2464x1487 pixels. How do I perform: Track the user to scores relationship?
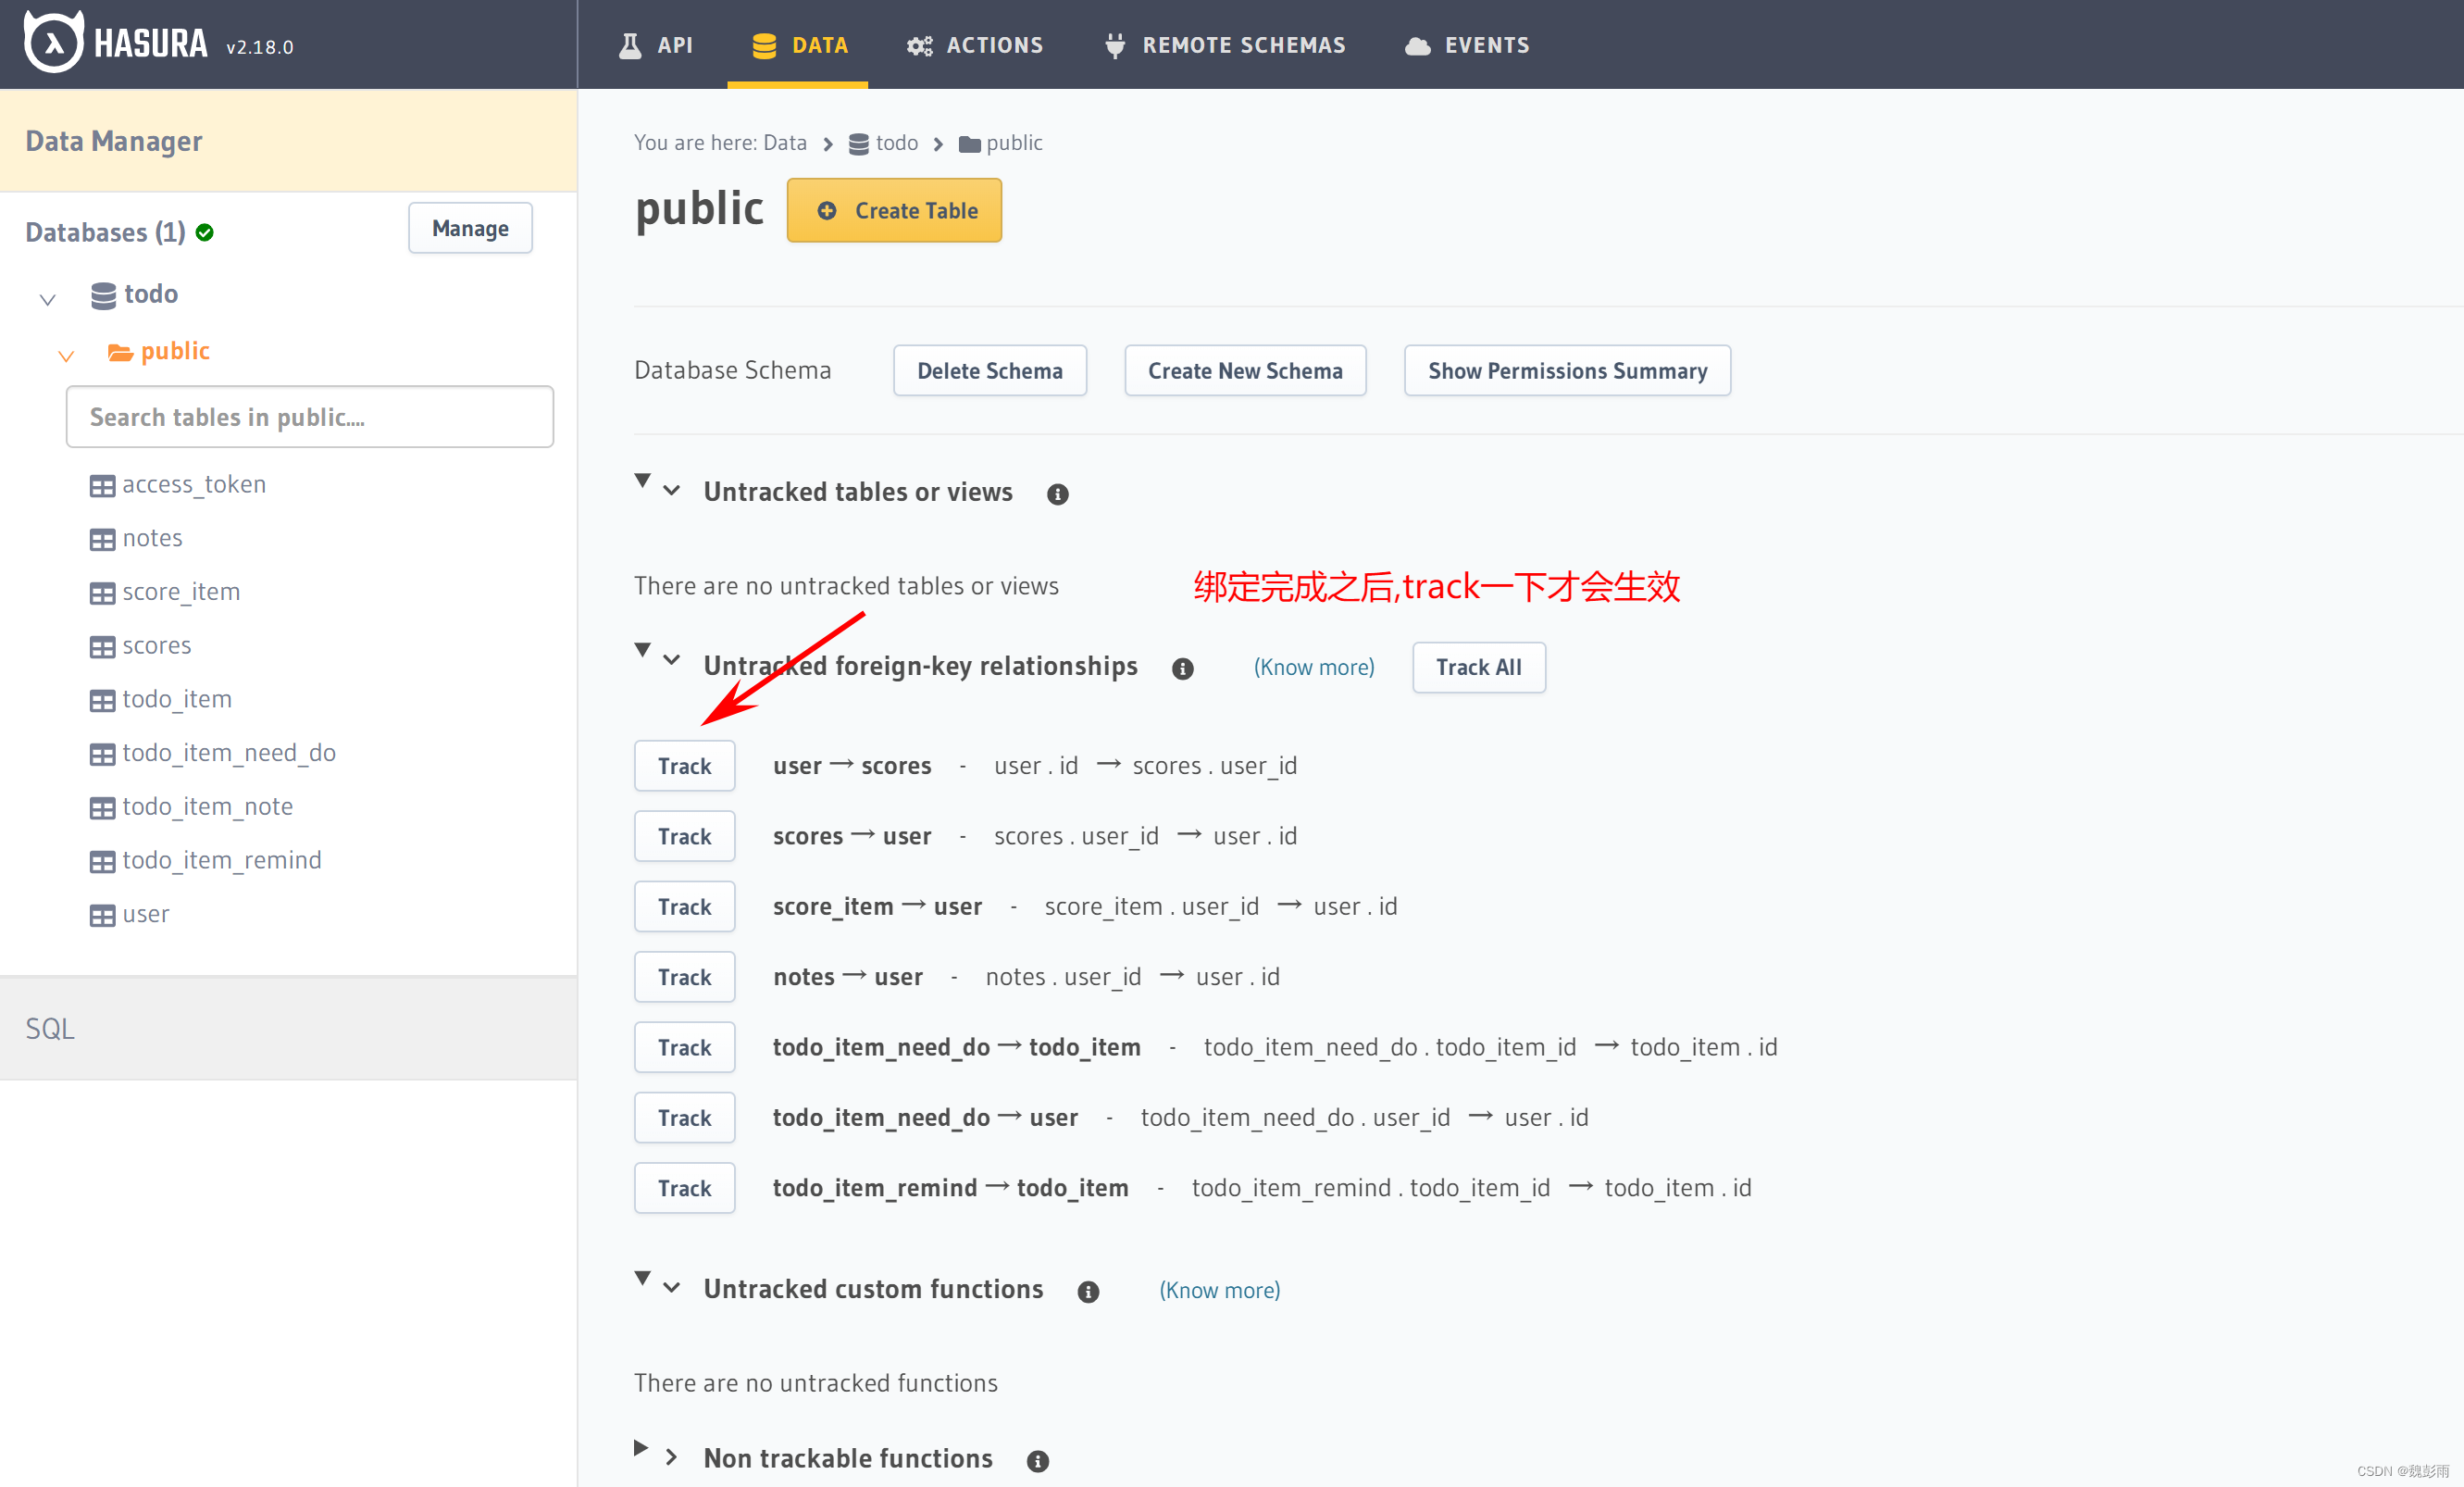tap(684, 766)
